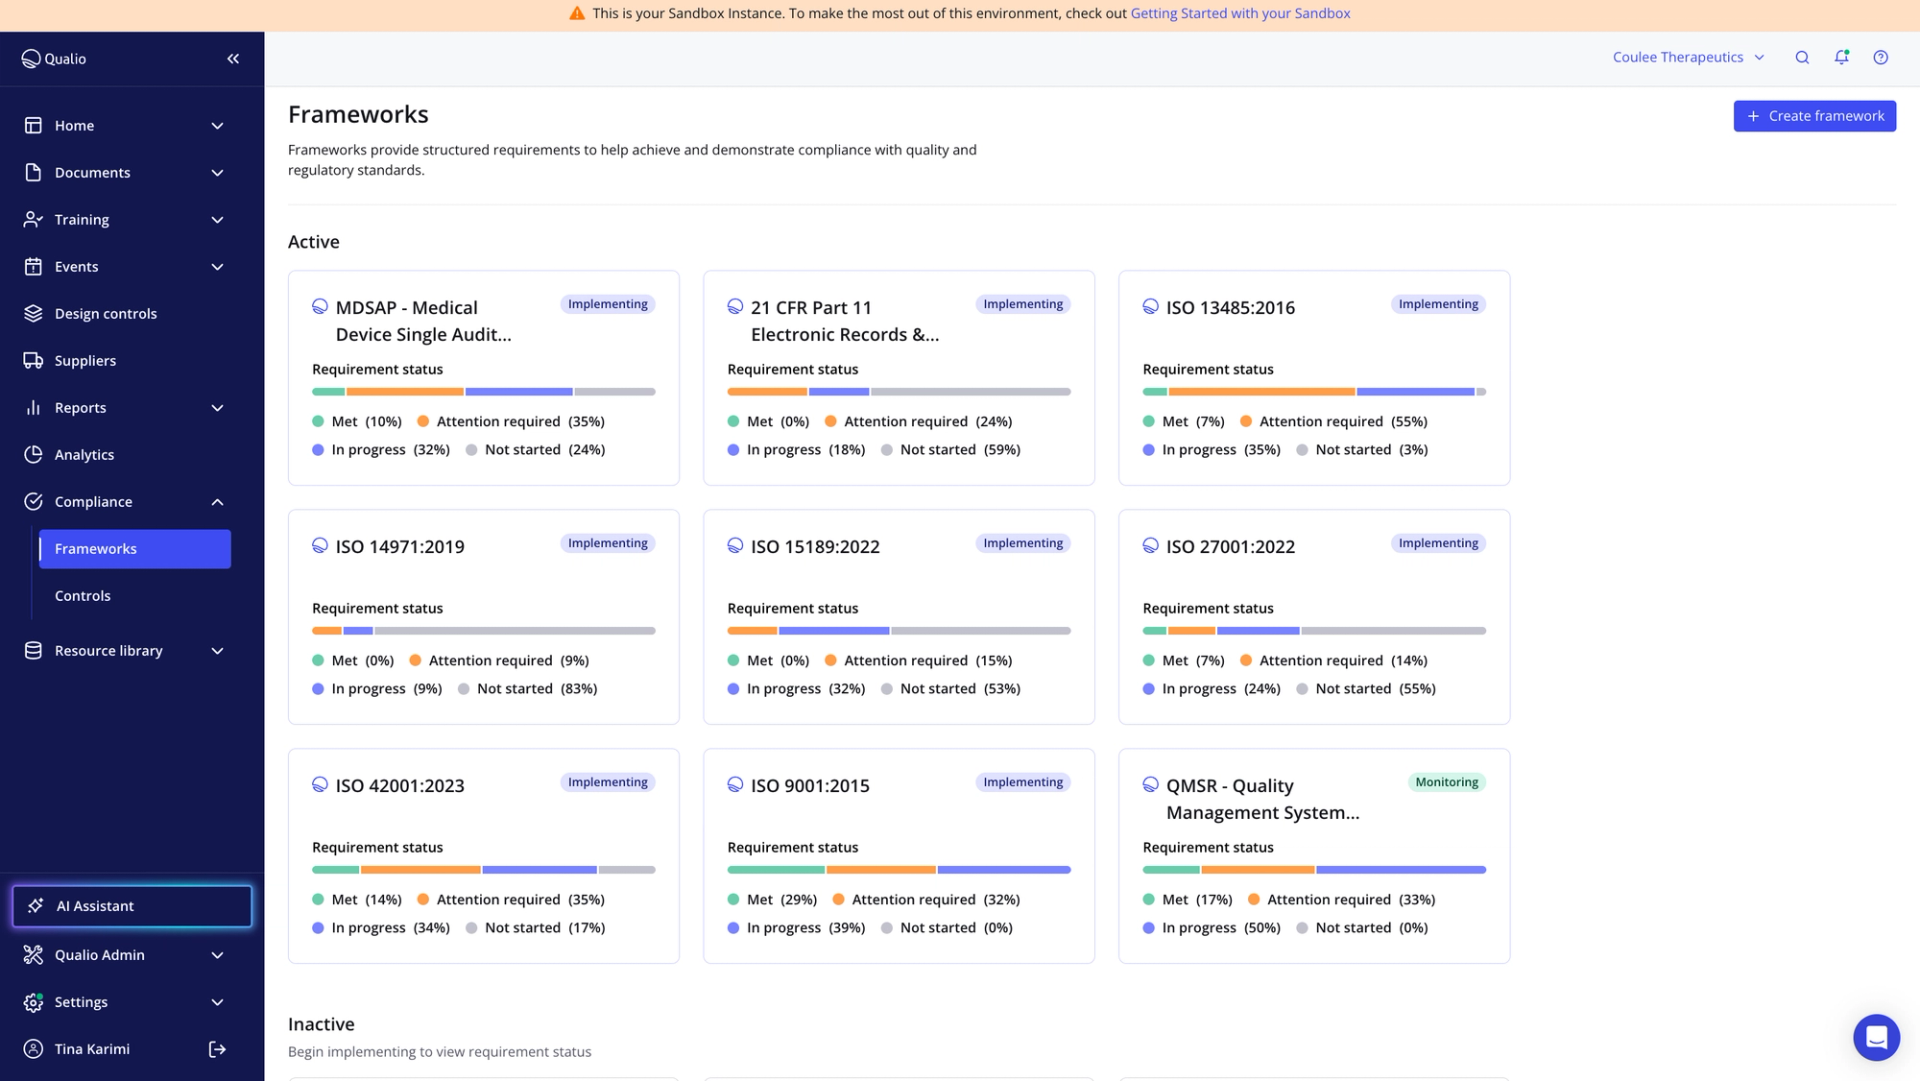Expand the Events menu chevron
The height and width of the screenshot is (1081, 1920).
coord(217,267)
